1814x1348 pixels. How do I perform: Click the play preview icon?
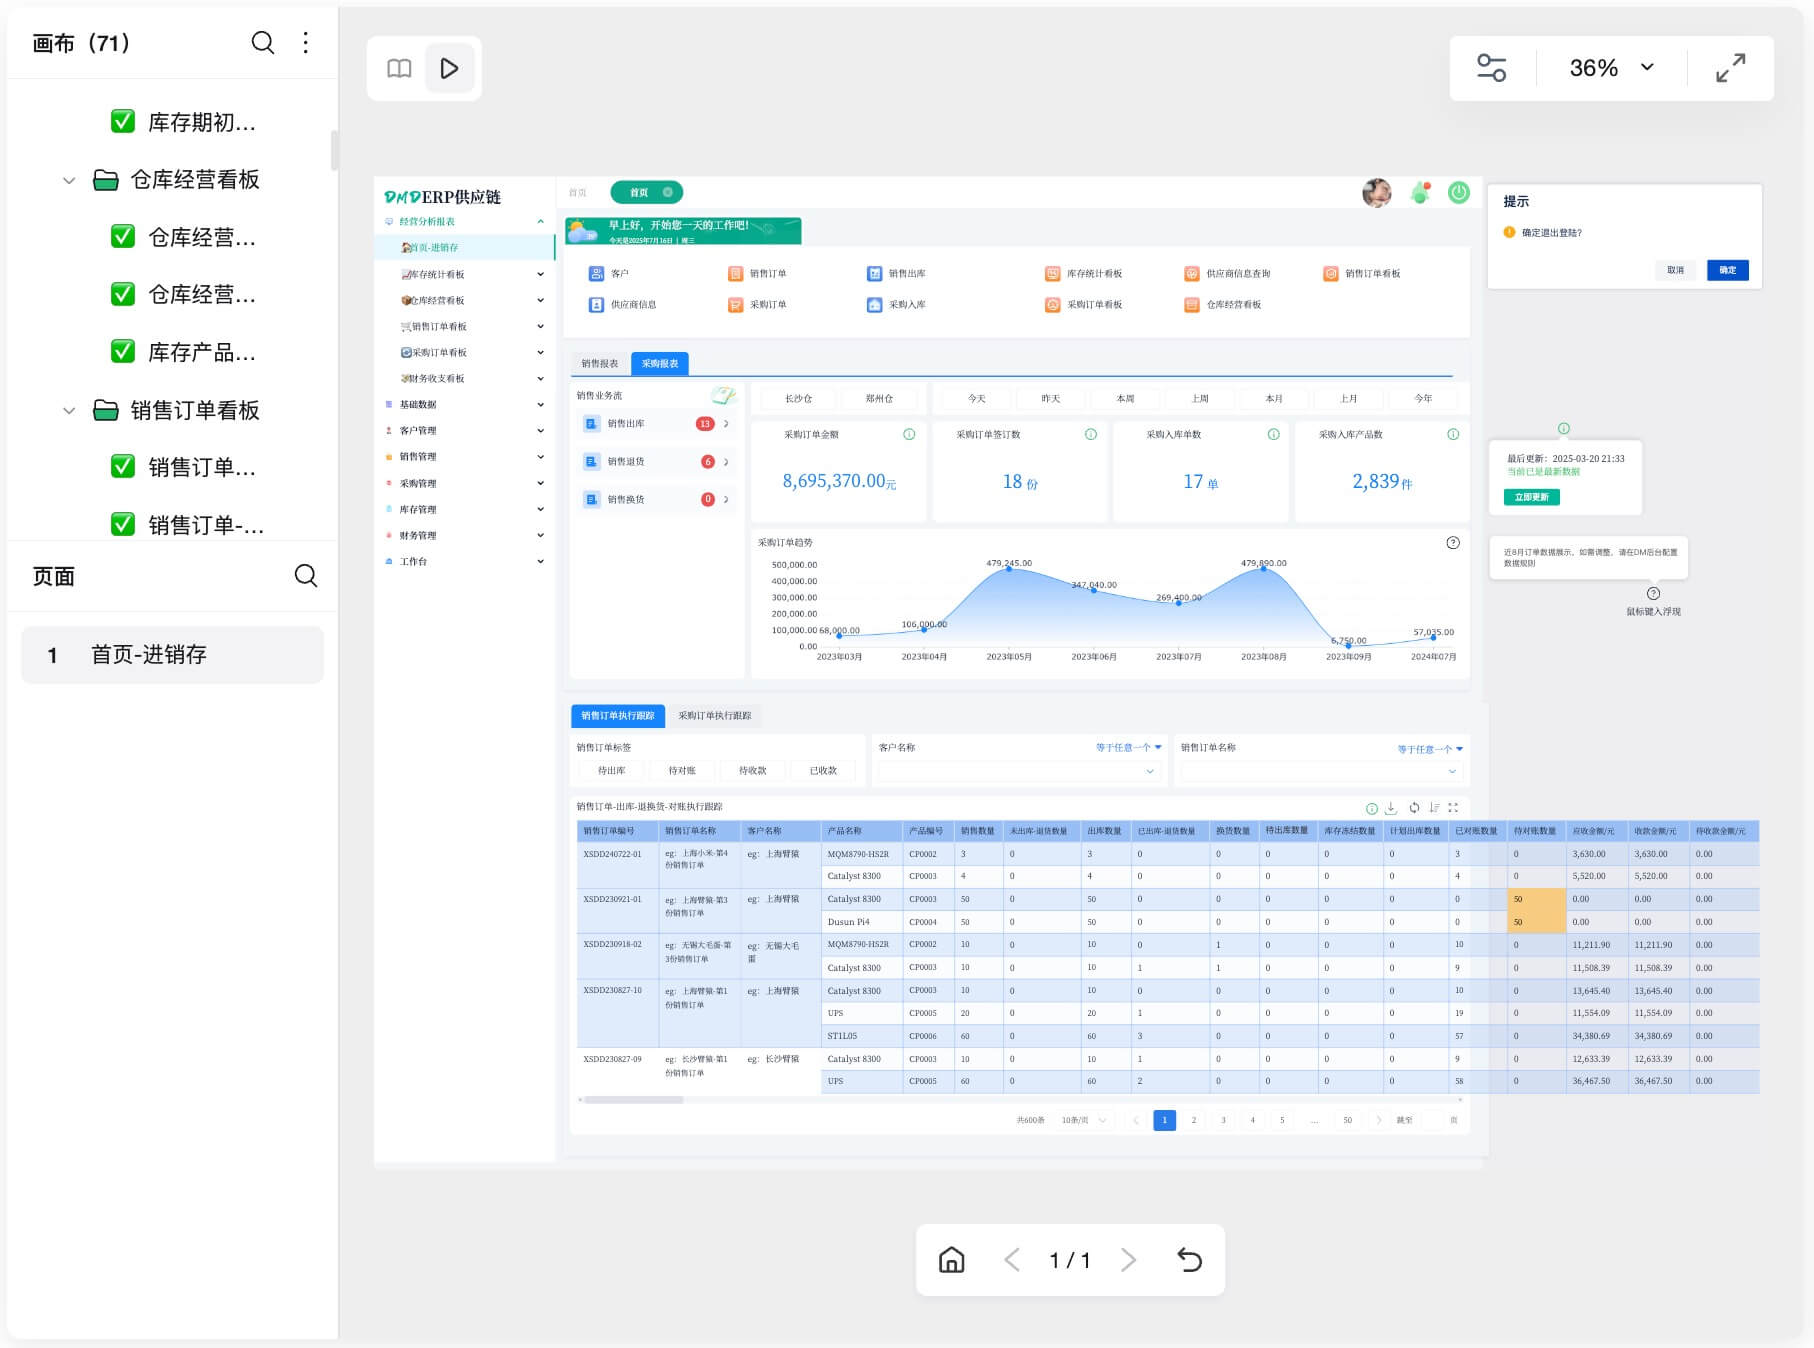point(449,68)
